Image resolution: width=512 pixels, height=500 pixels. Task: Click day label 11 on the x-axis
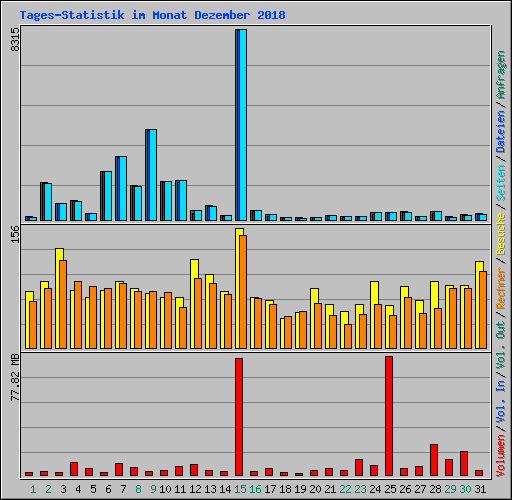tap(180, 489)
